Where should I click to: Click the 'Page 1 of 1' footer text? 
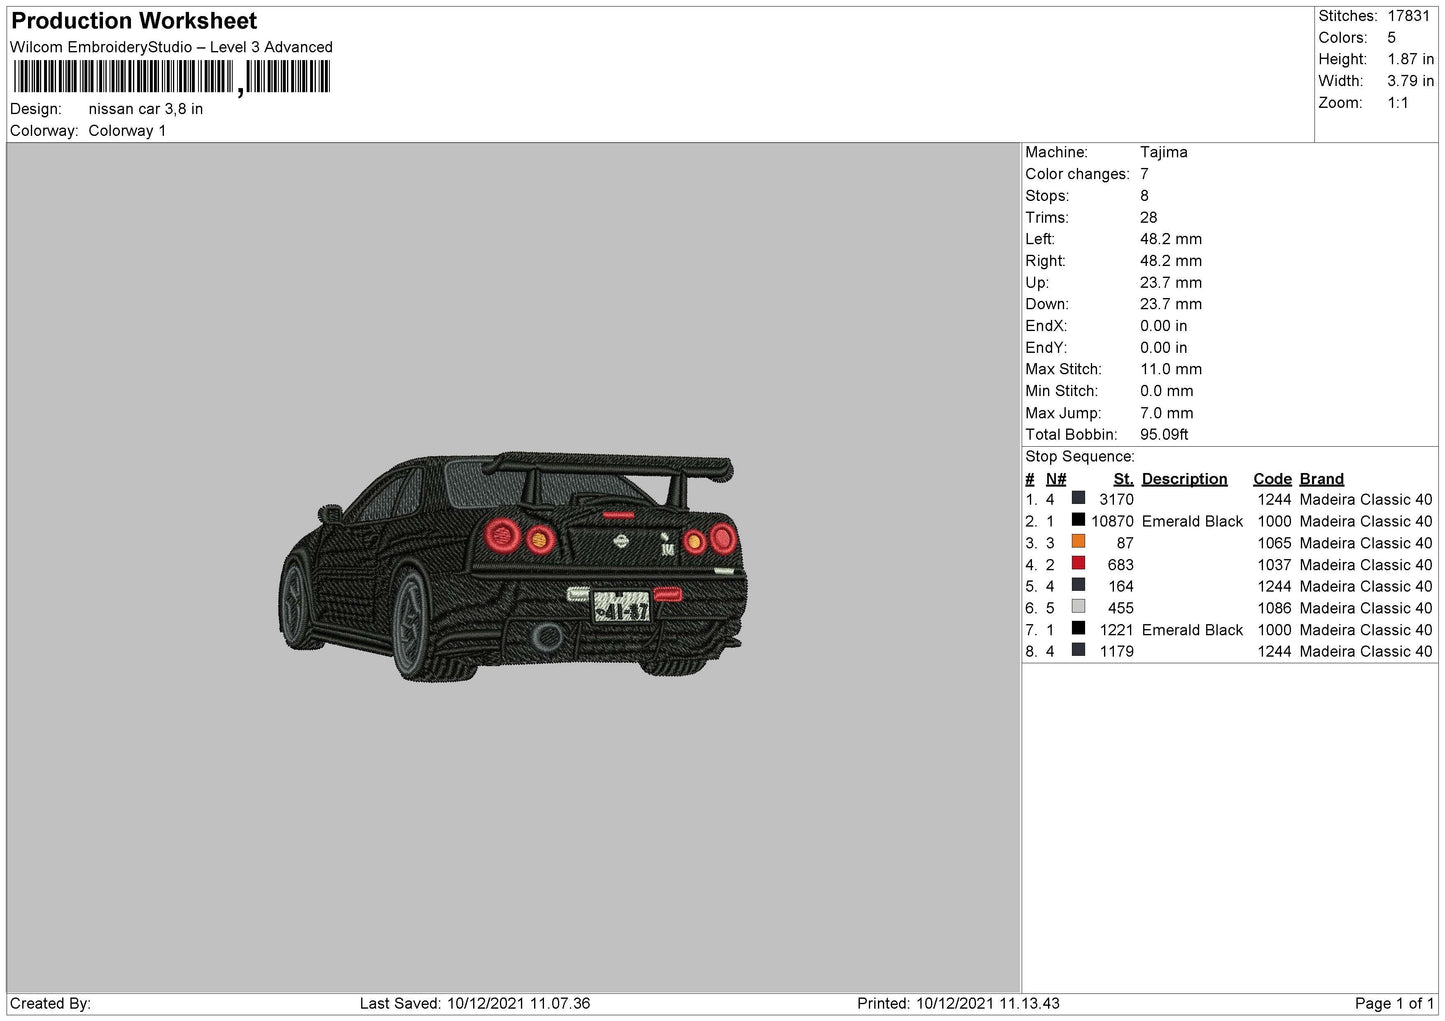[x=1394, y=1003]
